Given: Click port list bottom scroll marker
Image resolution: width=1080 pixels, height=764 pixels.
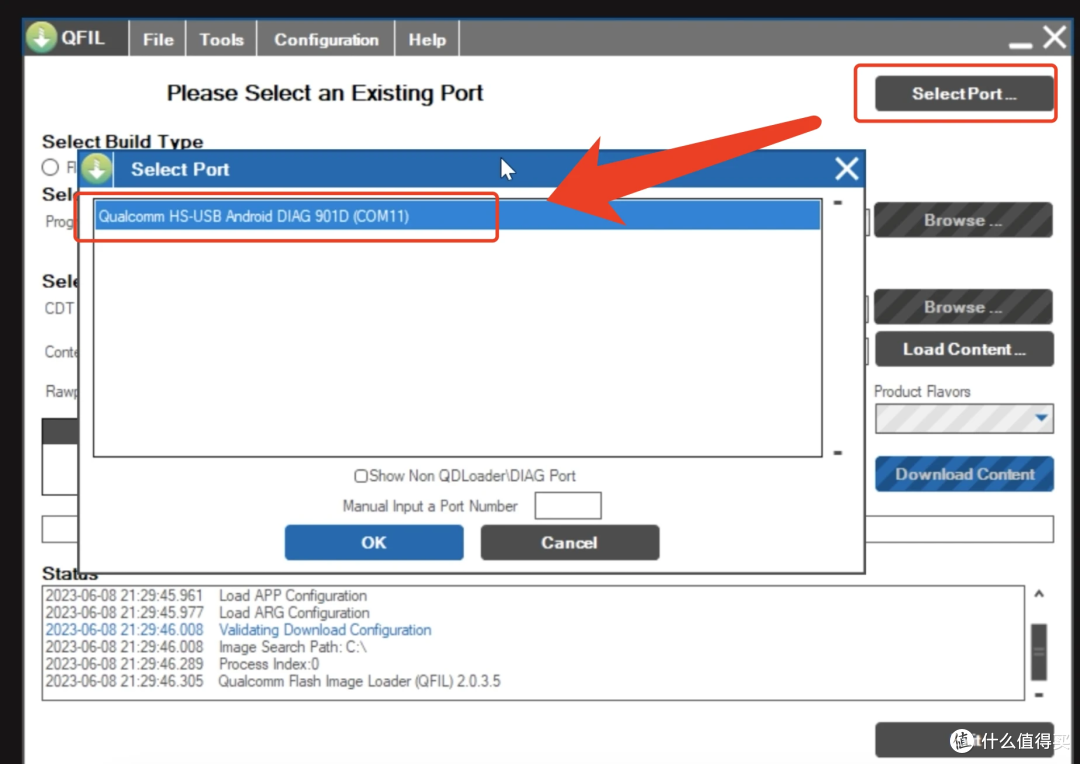Looking at the screenshot, I should (x=838, y=453).
